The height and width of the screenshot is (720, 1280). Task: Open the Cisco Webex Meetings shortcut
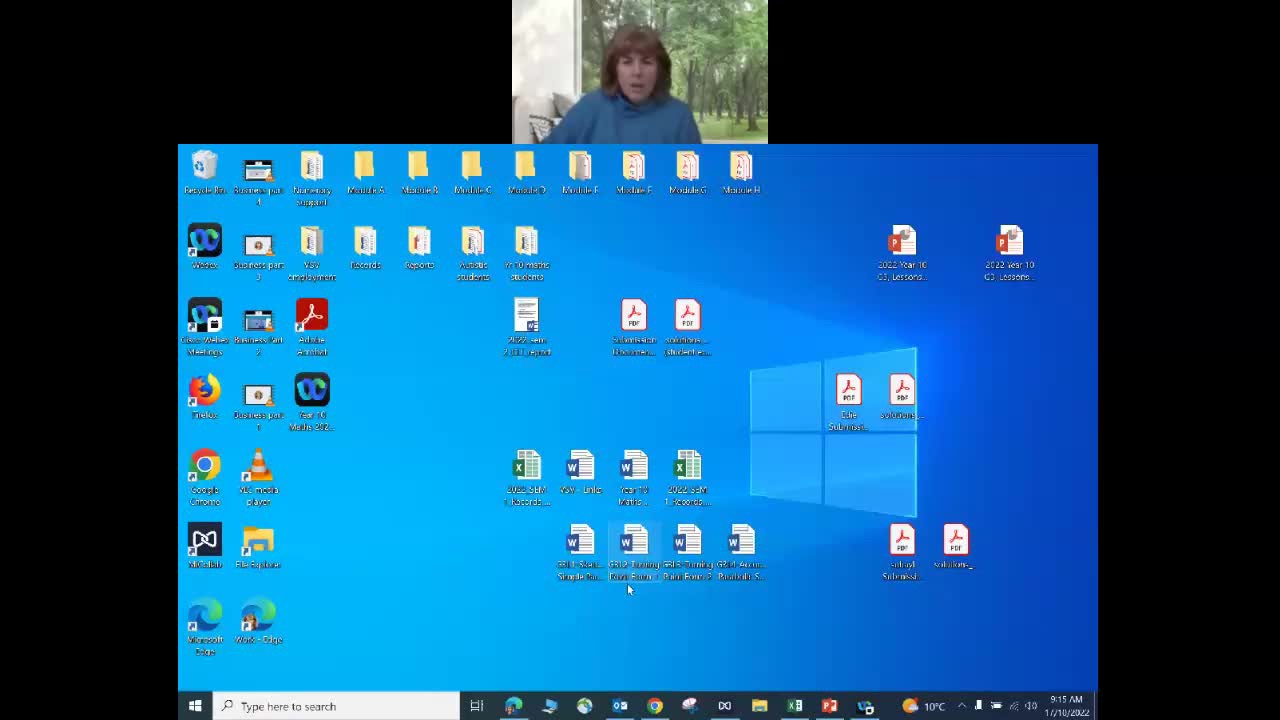click(204, 317)
